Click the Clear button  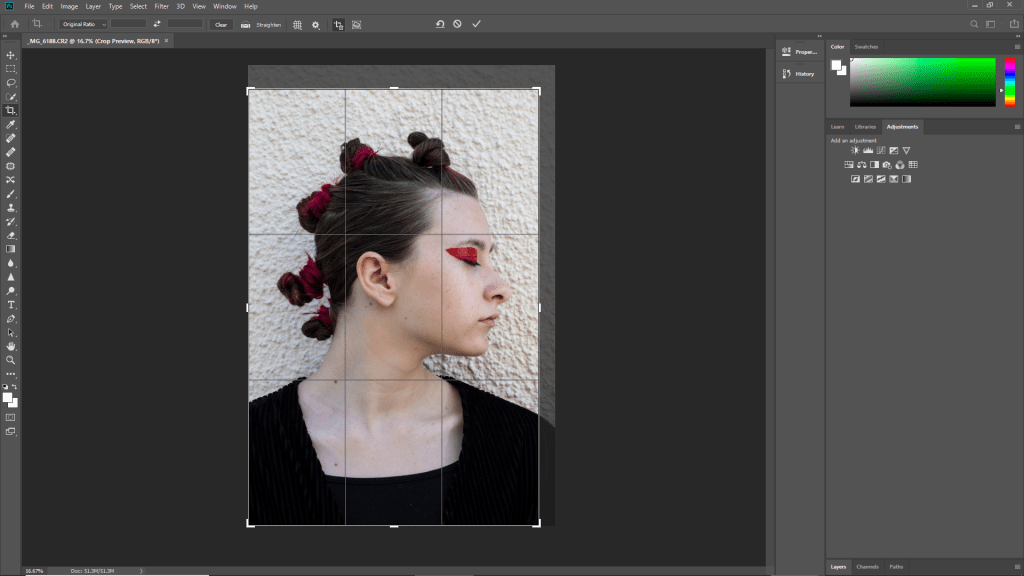click(x=221, y=24)
